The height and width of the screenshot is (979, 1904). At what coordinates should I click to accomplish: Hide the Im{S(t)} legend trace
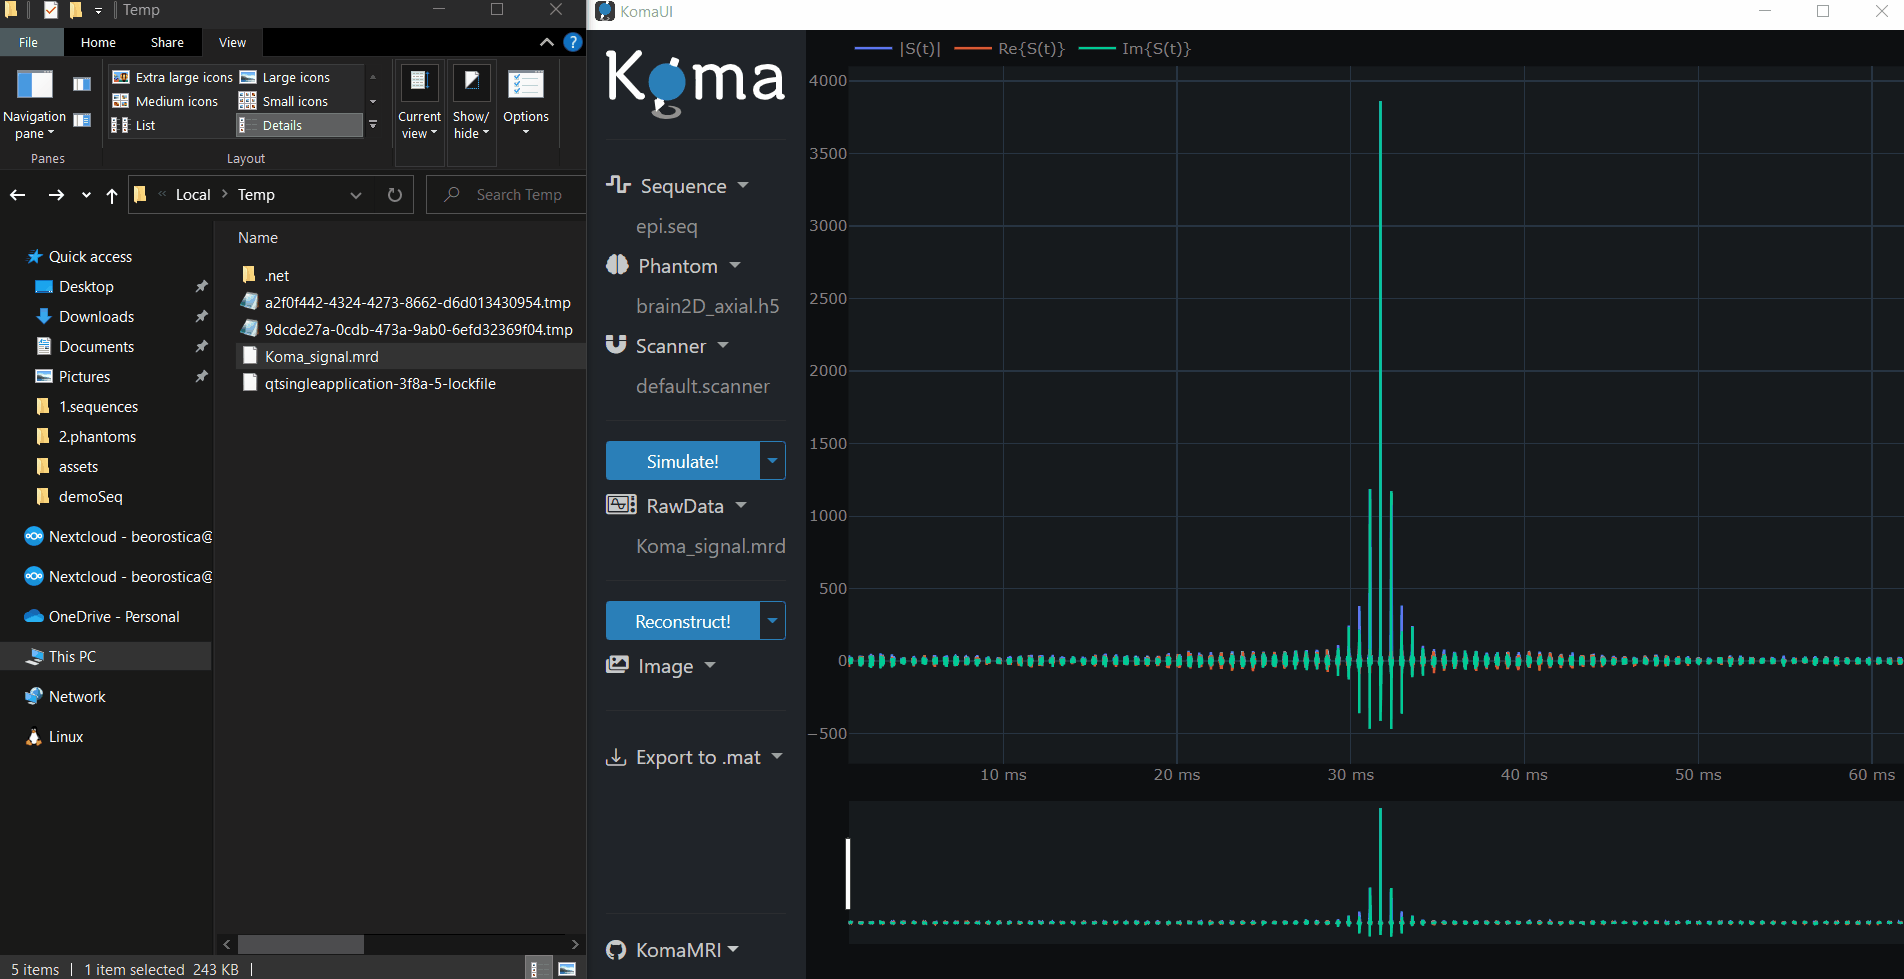(x=1135, y=48)
